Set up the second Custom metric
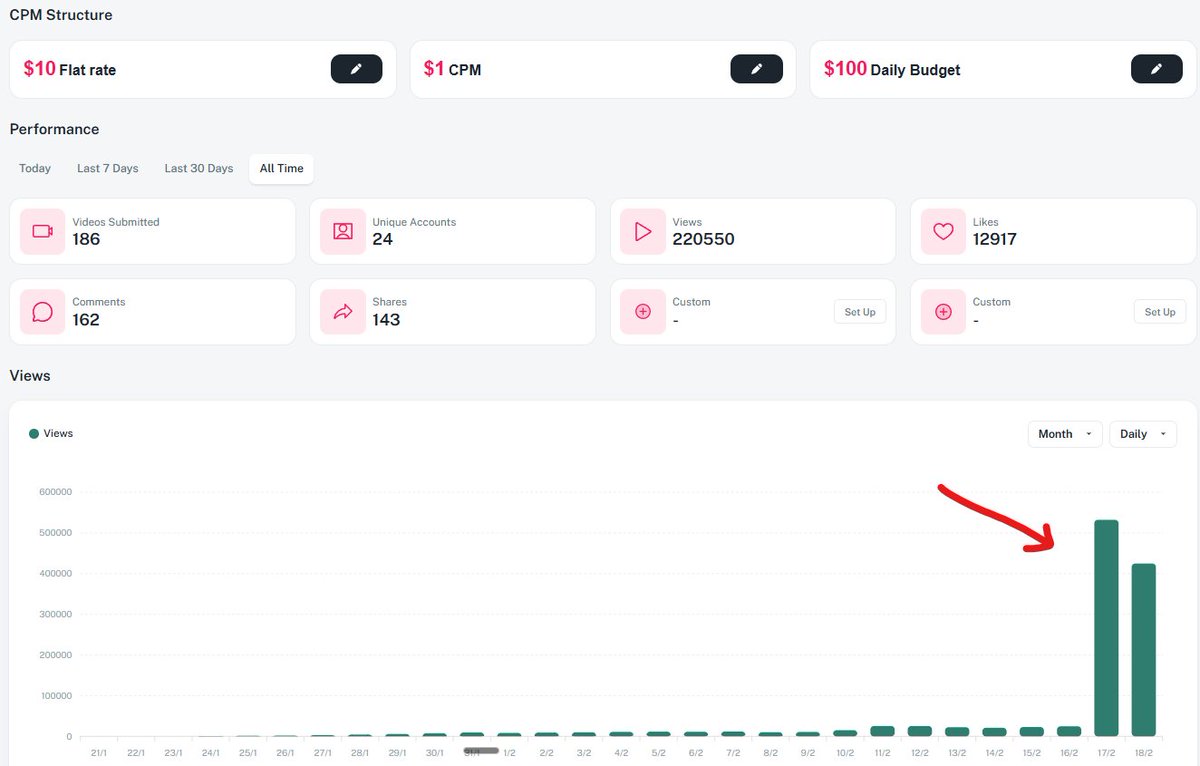1200x766 pixels. tap(1160, 312)
